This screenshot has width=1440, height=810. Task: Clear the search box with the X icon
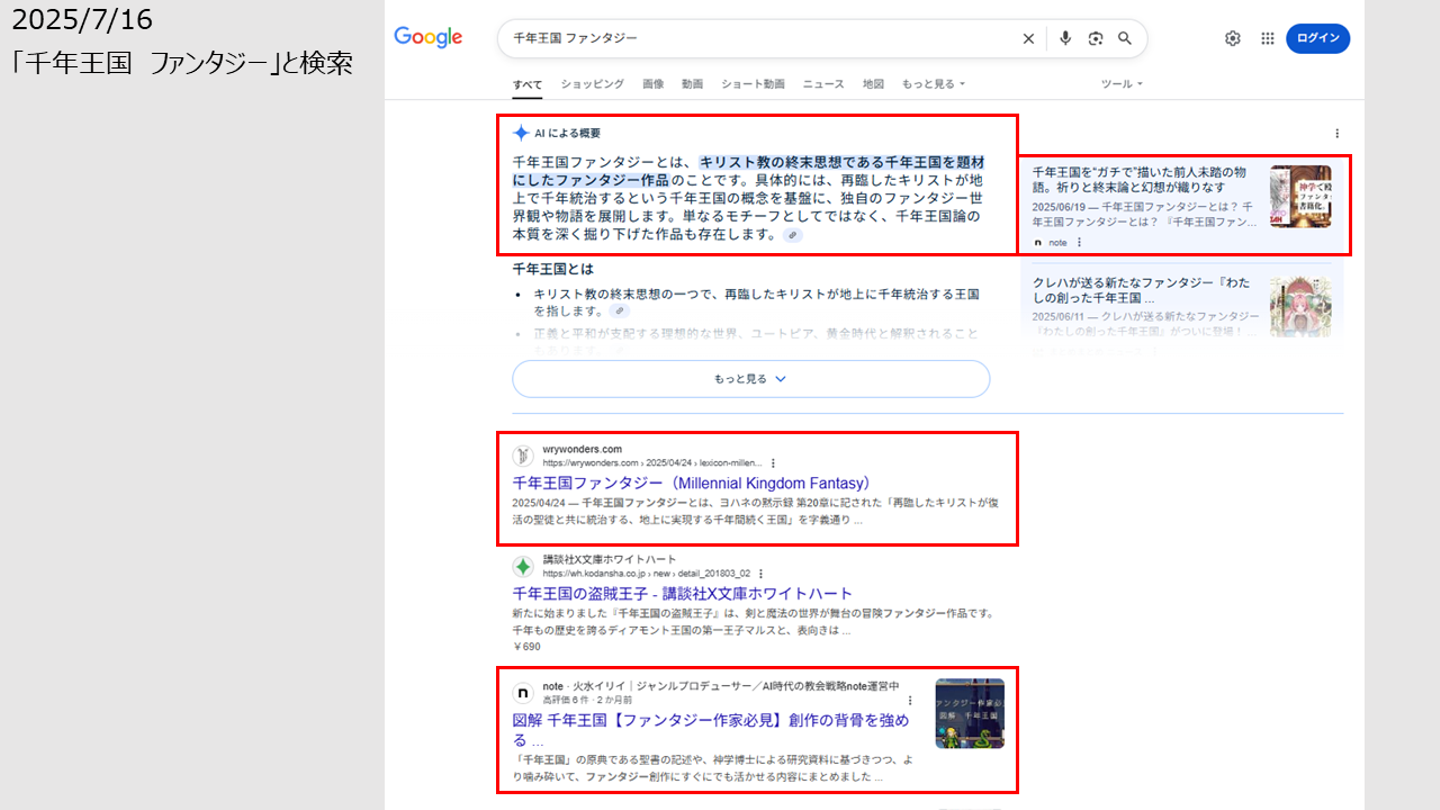(x=1028, y=38)
